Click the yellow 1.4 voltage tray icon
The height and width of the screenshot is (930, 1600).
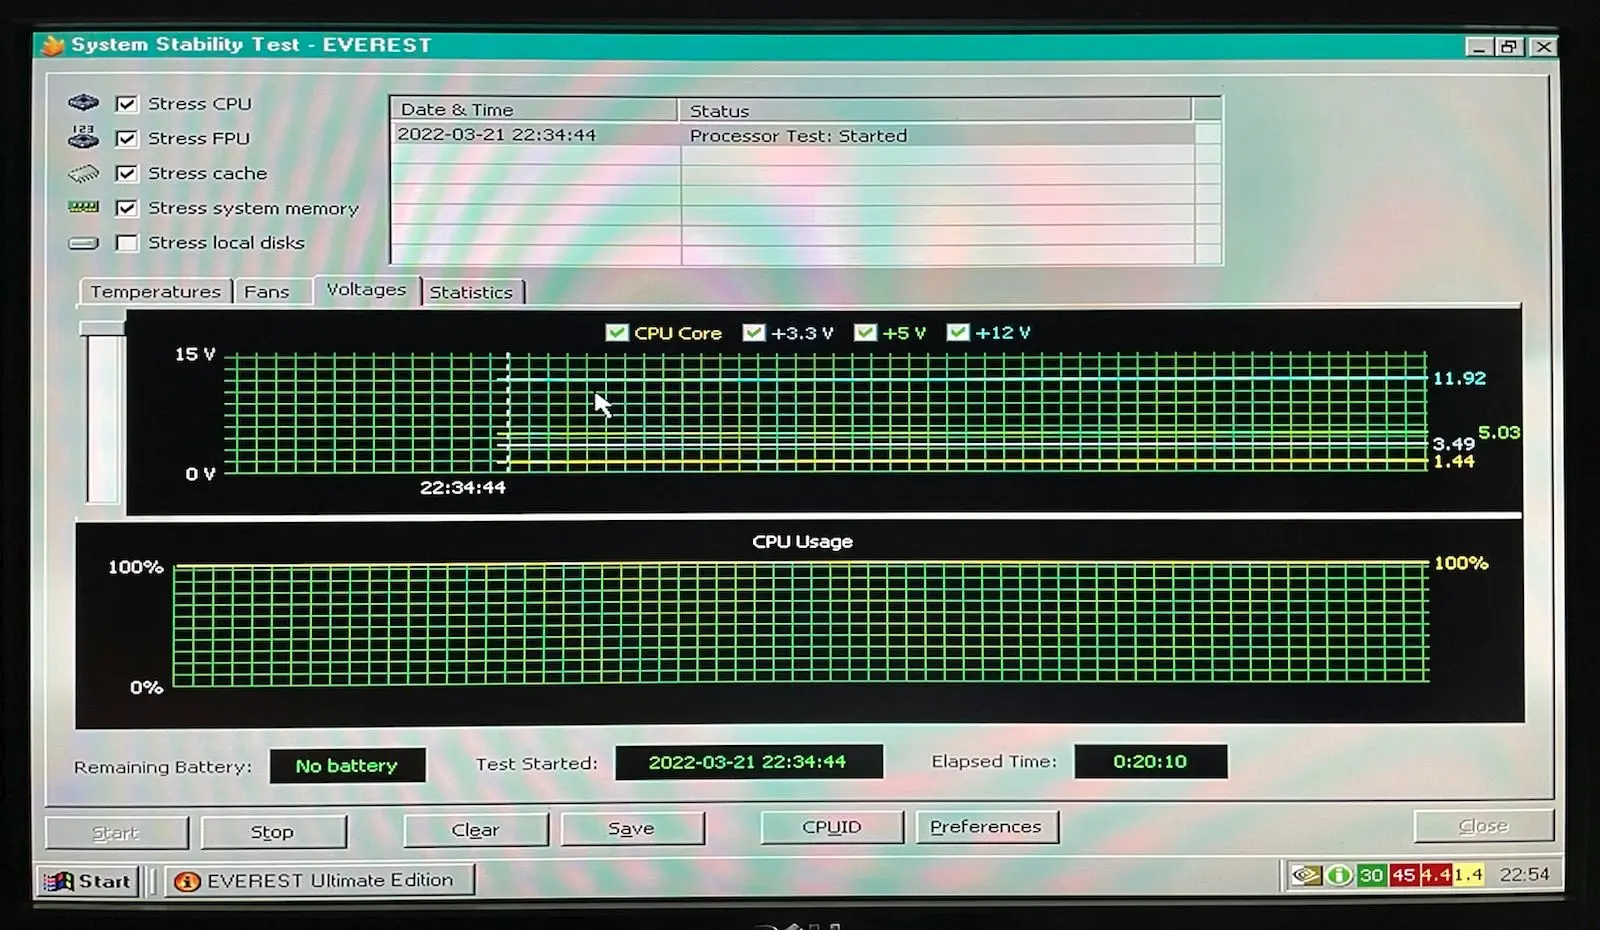1468,875
